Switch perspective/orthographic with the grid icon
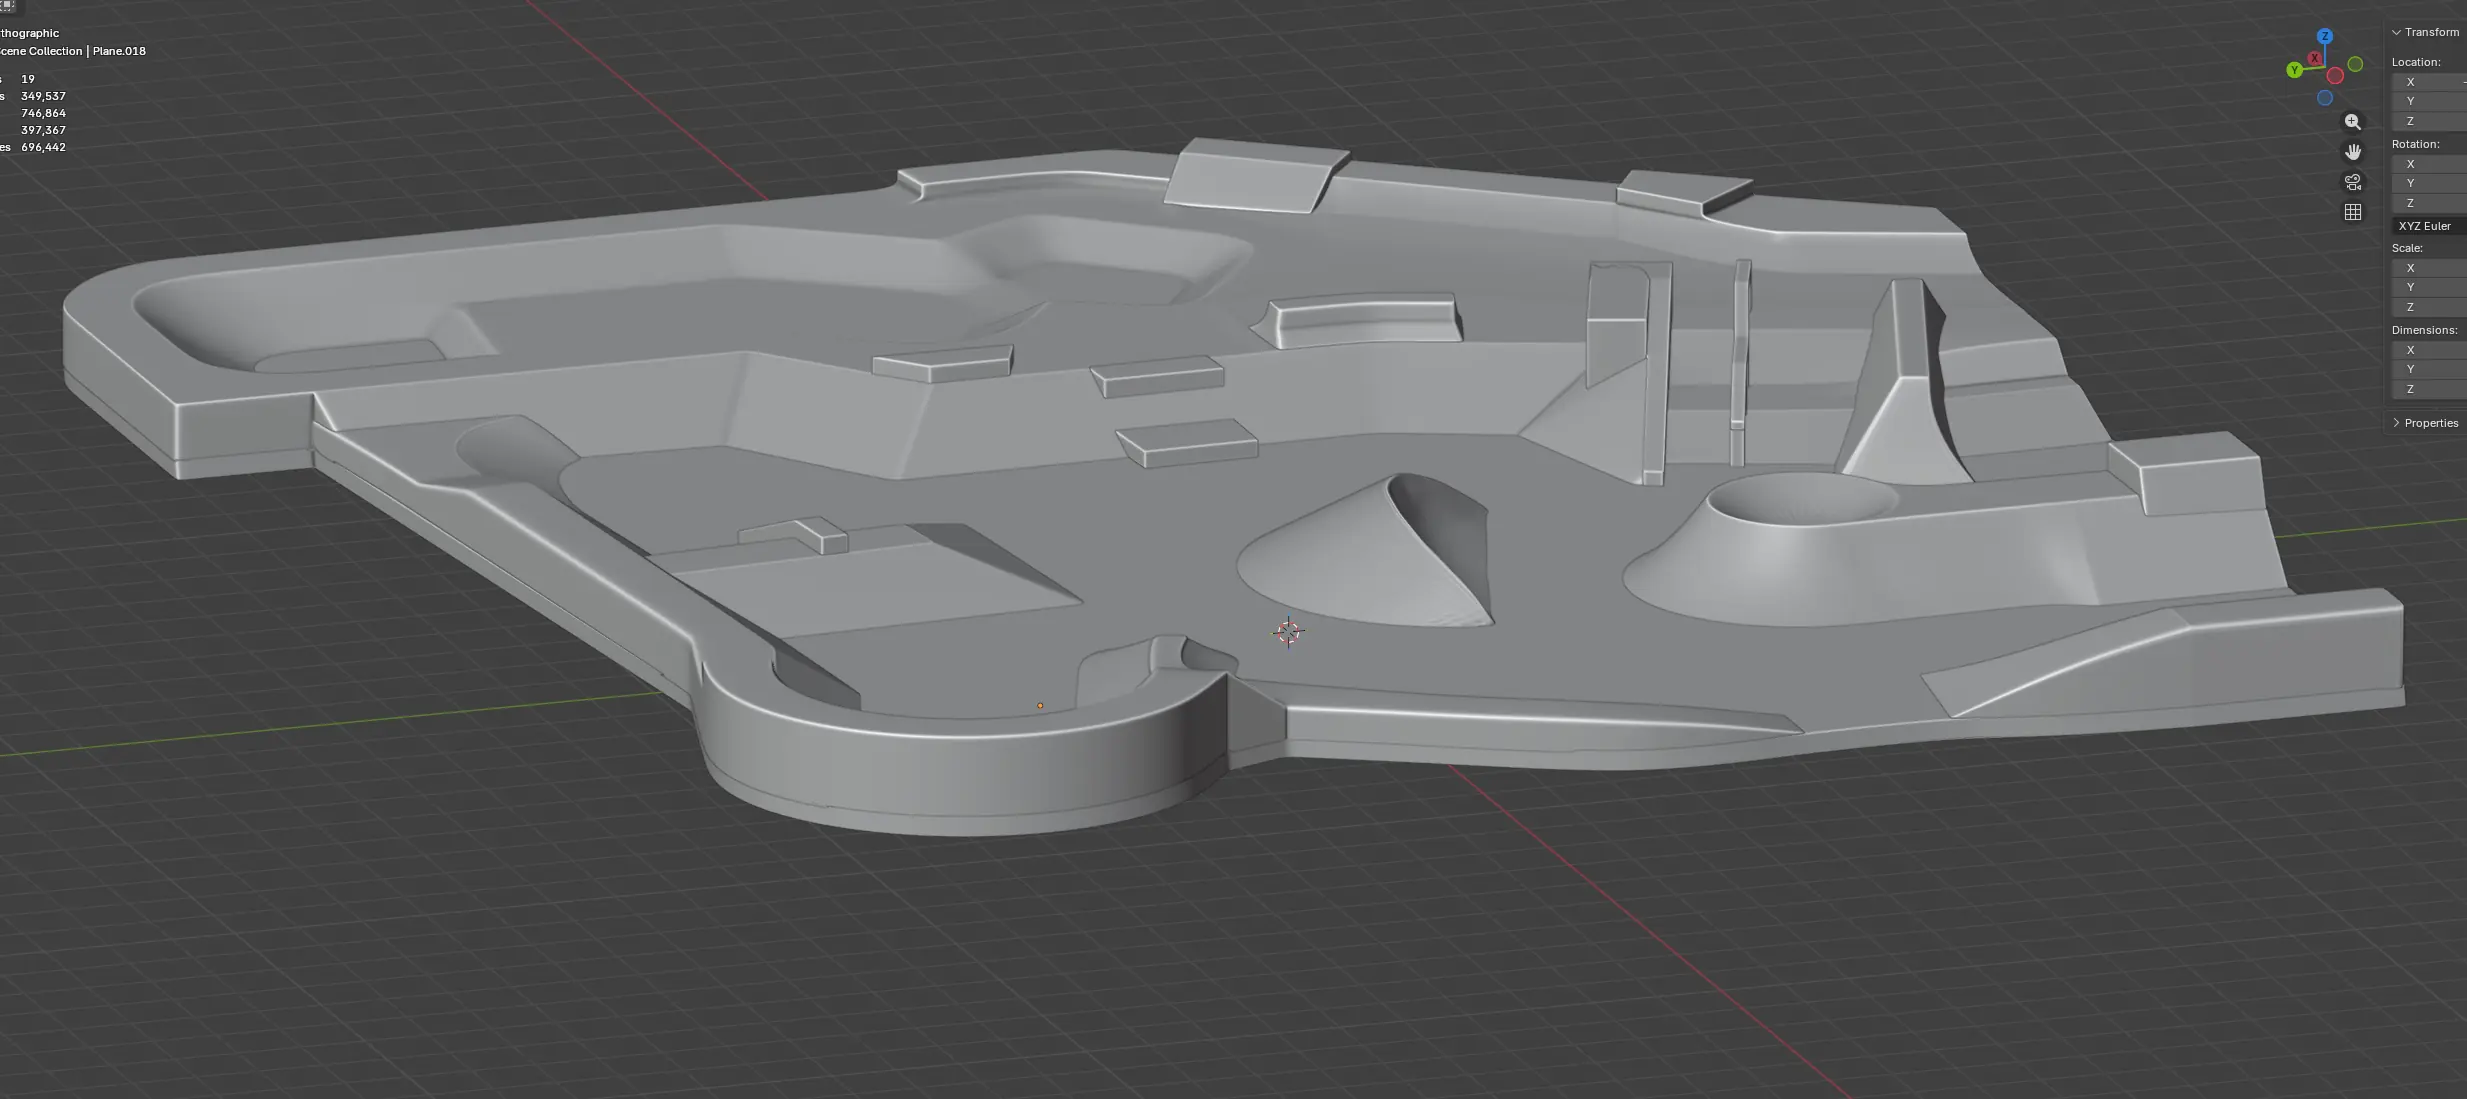The width and height of the screenshot is (2467, 1099). pyautogui.click(x=2352, y=212)
